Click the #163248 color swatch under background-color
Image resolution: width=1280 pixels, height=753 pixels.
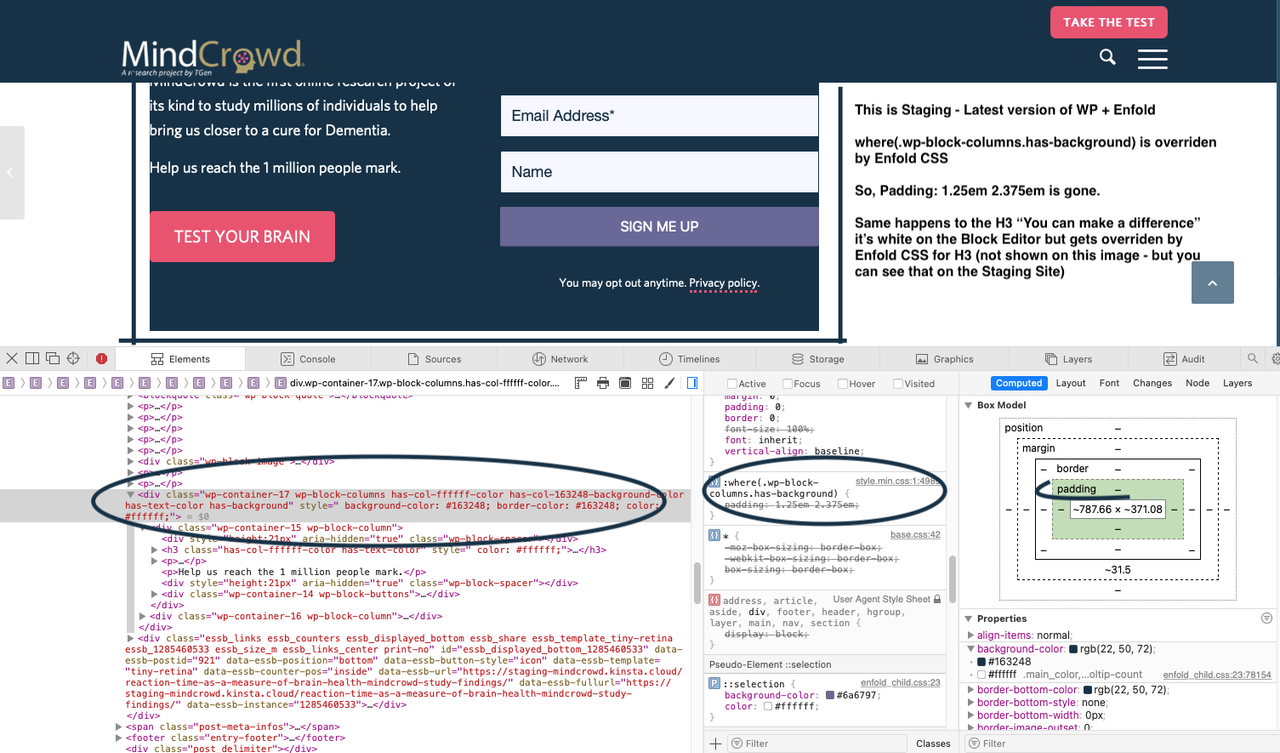(x=982, y=662)
